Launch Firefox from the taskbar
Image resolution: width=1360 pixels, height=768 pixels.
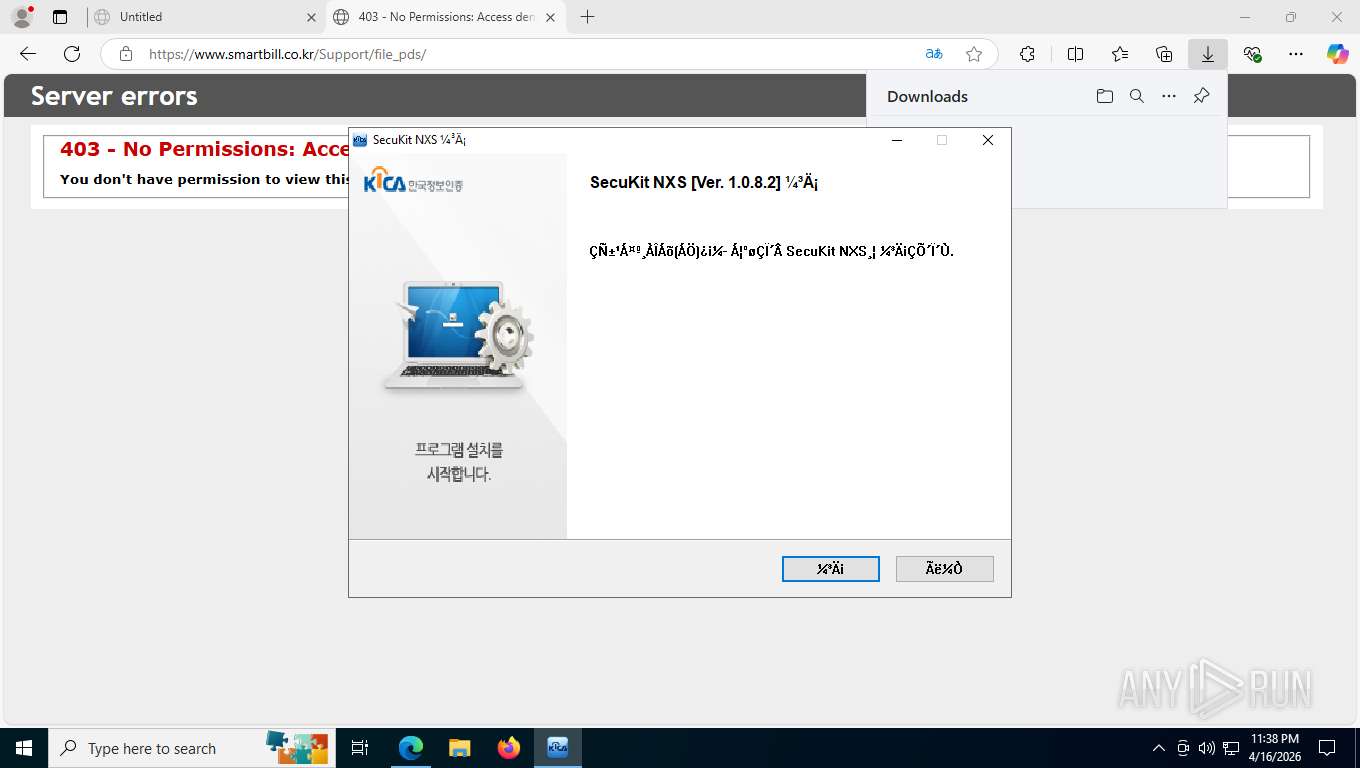(509, 748)
